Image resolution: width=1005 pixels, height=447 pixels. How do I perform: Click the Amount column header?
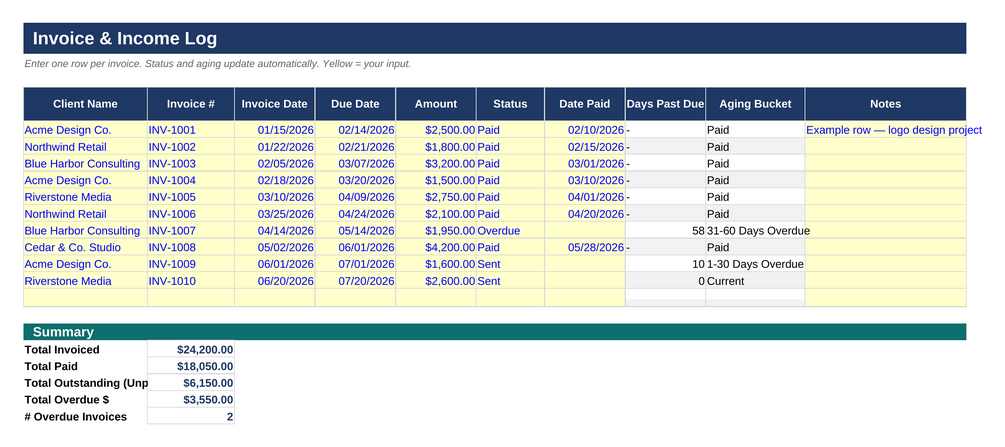click(436, 104)
